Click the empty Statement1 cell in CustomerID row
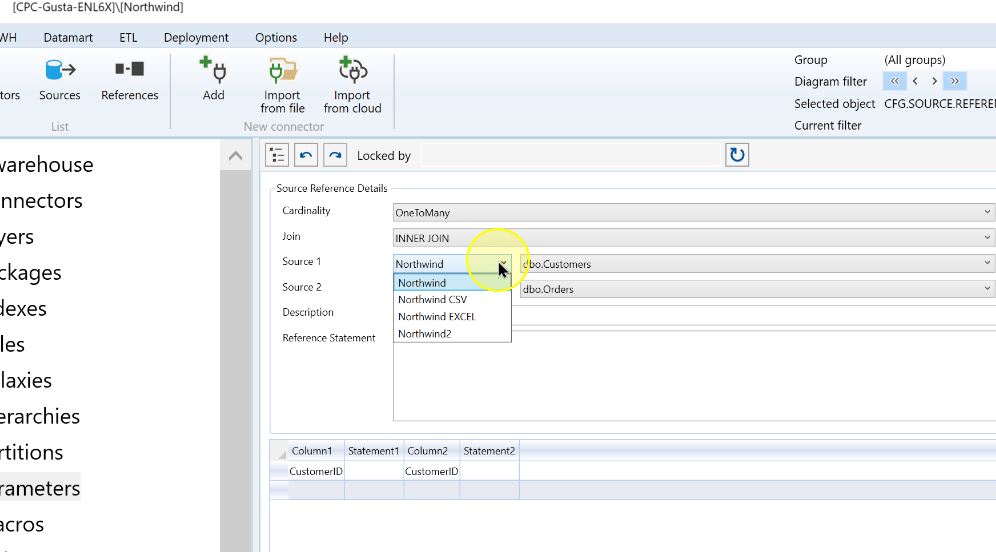The image size is (996, 552). (374, 471)
